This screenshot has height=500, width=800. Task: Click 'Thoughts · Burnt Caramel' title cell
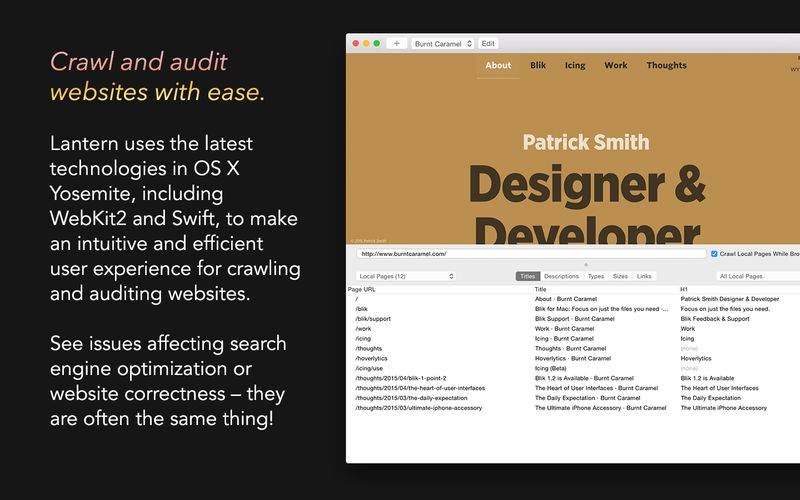pos(570,348)
